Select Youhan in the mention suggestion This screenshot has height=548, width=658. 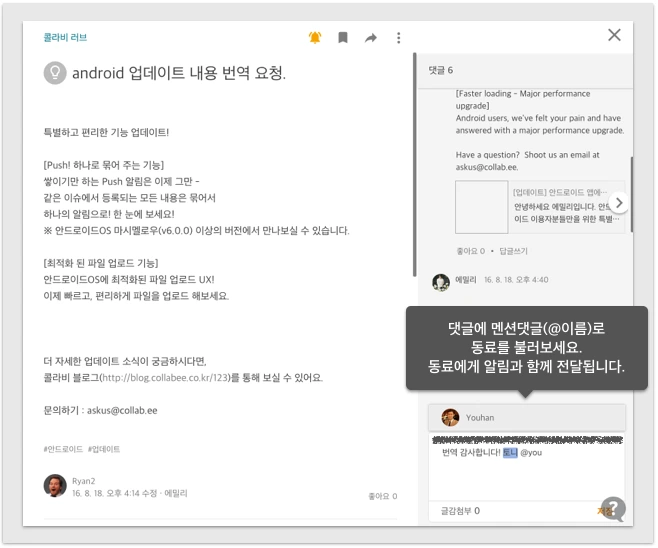(x=527, y=418)
